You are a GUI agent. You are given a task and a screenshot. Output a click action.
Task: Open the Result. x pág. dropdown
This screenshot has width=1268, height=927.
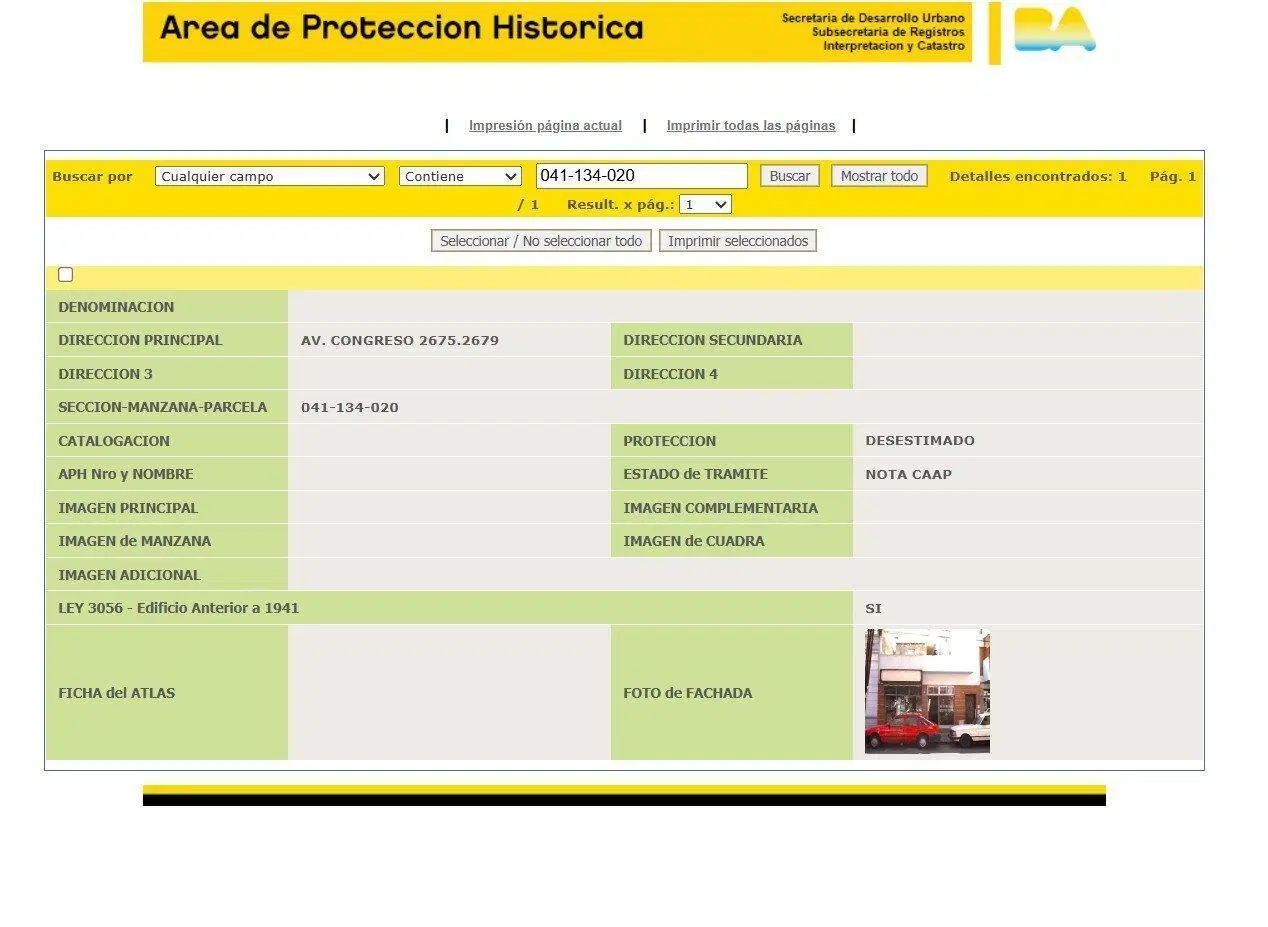coord(705,204)
